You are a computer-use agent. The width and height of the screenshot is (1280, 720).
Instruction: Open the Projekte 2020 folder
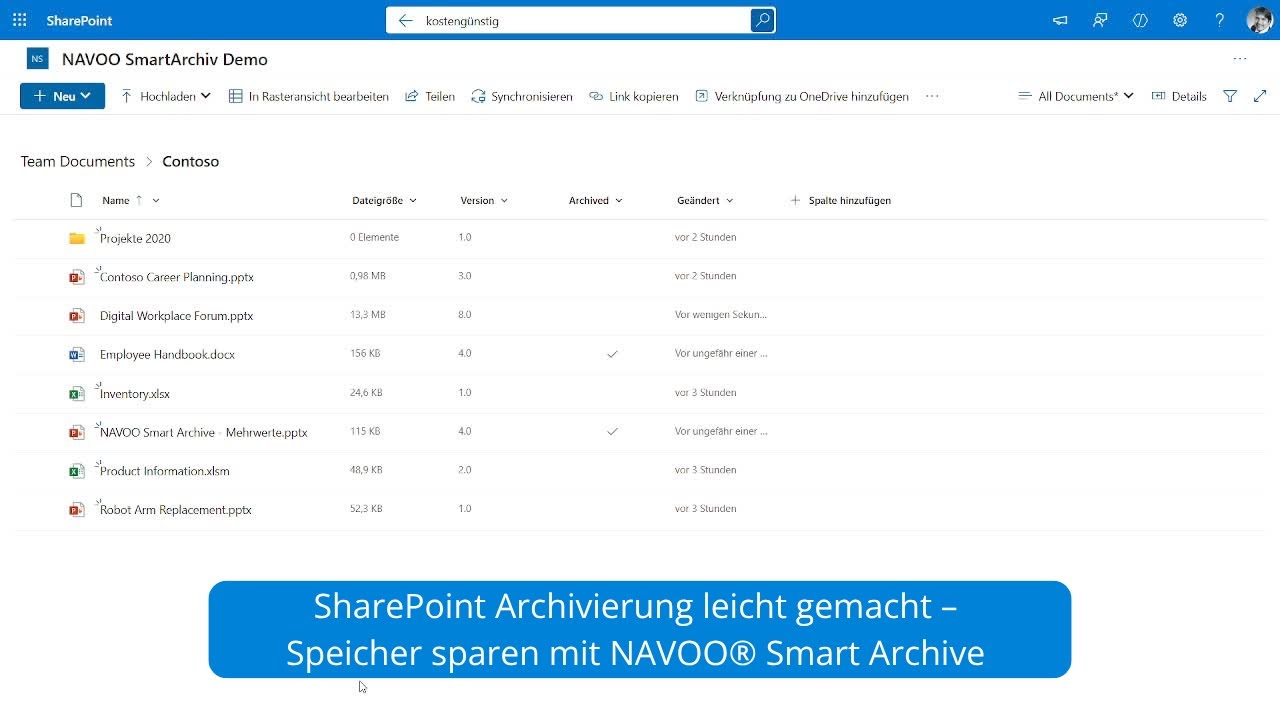click(135, 238)
